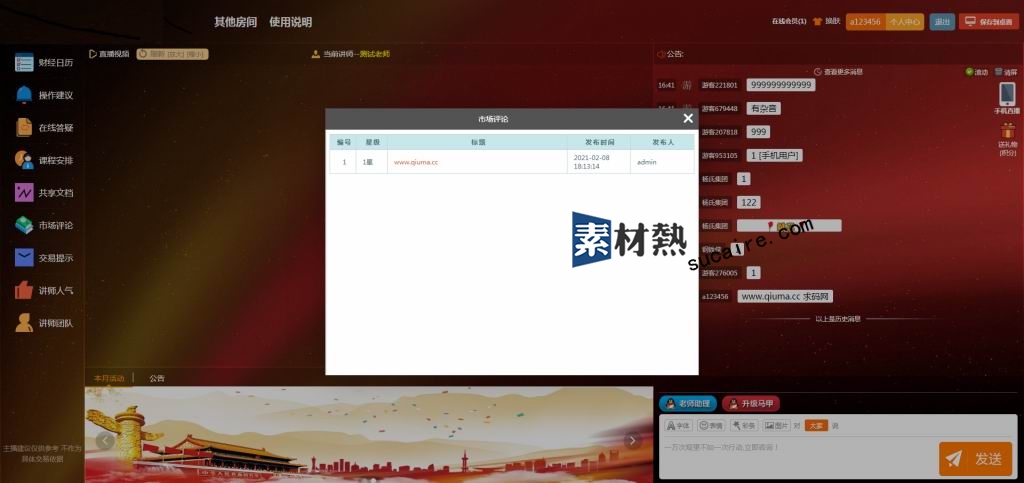This screenshot has height=483, width=1024.
Task: Open the www.qiuma.cc title link in table
Action: [416, 162]
